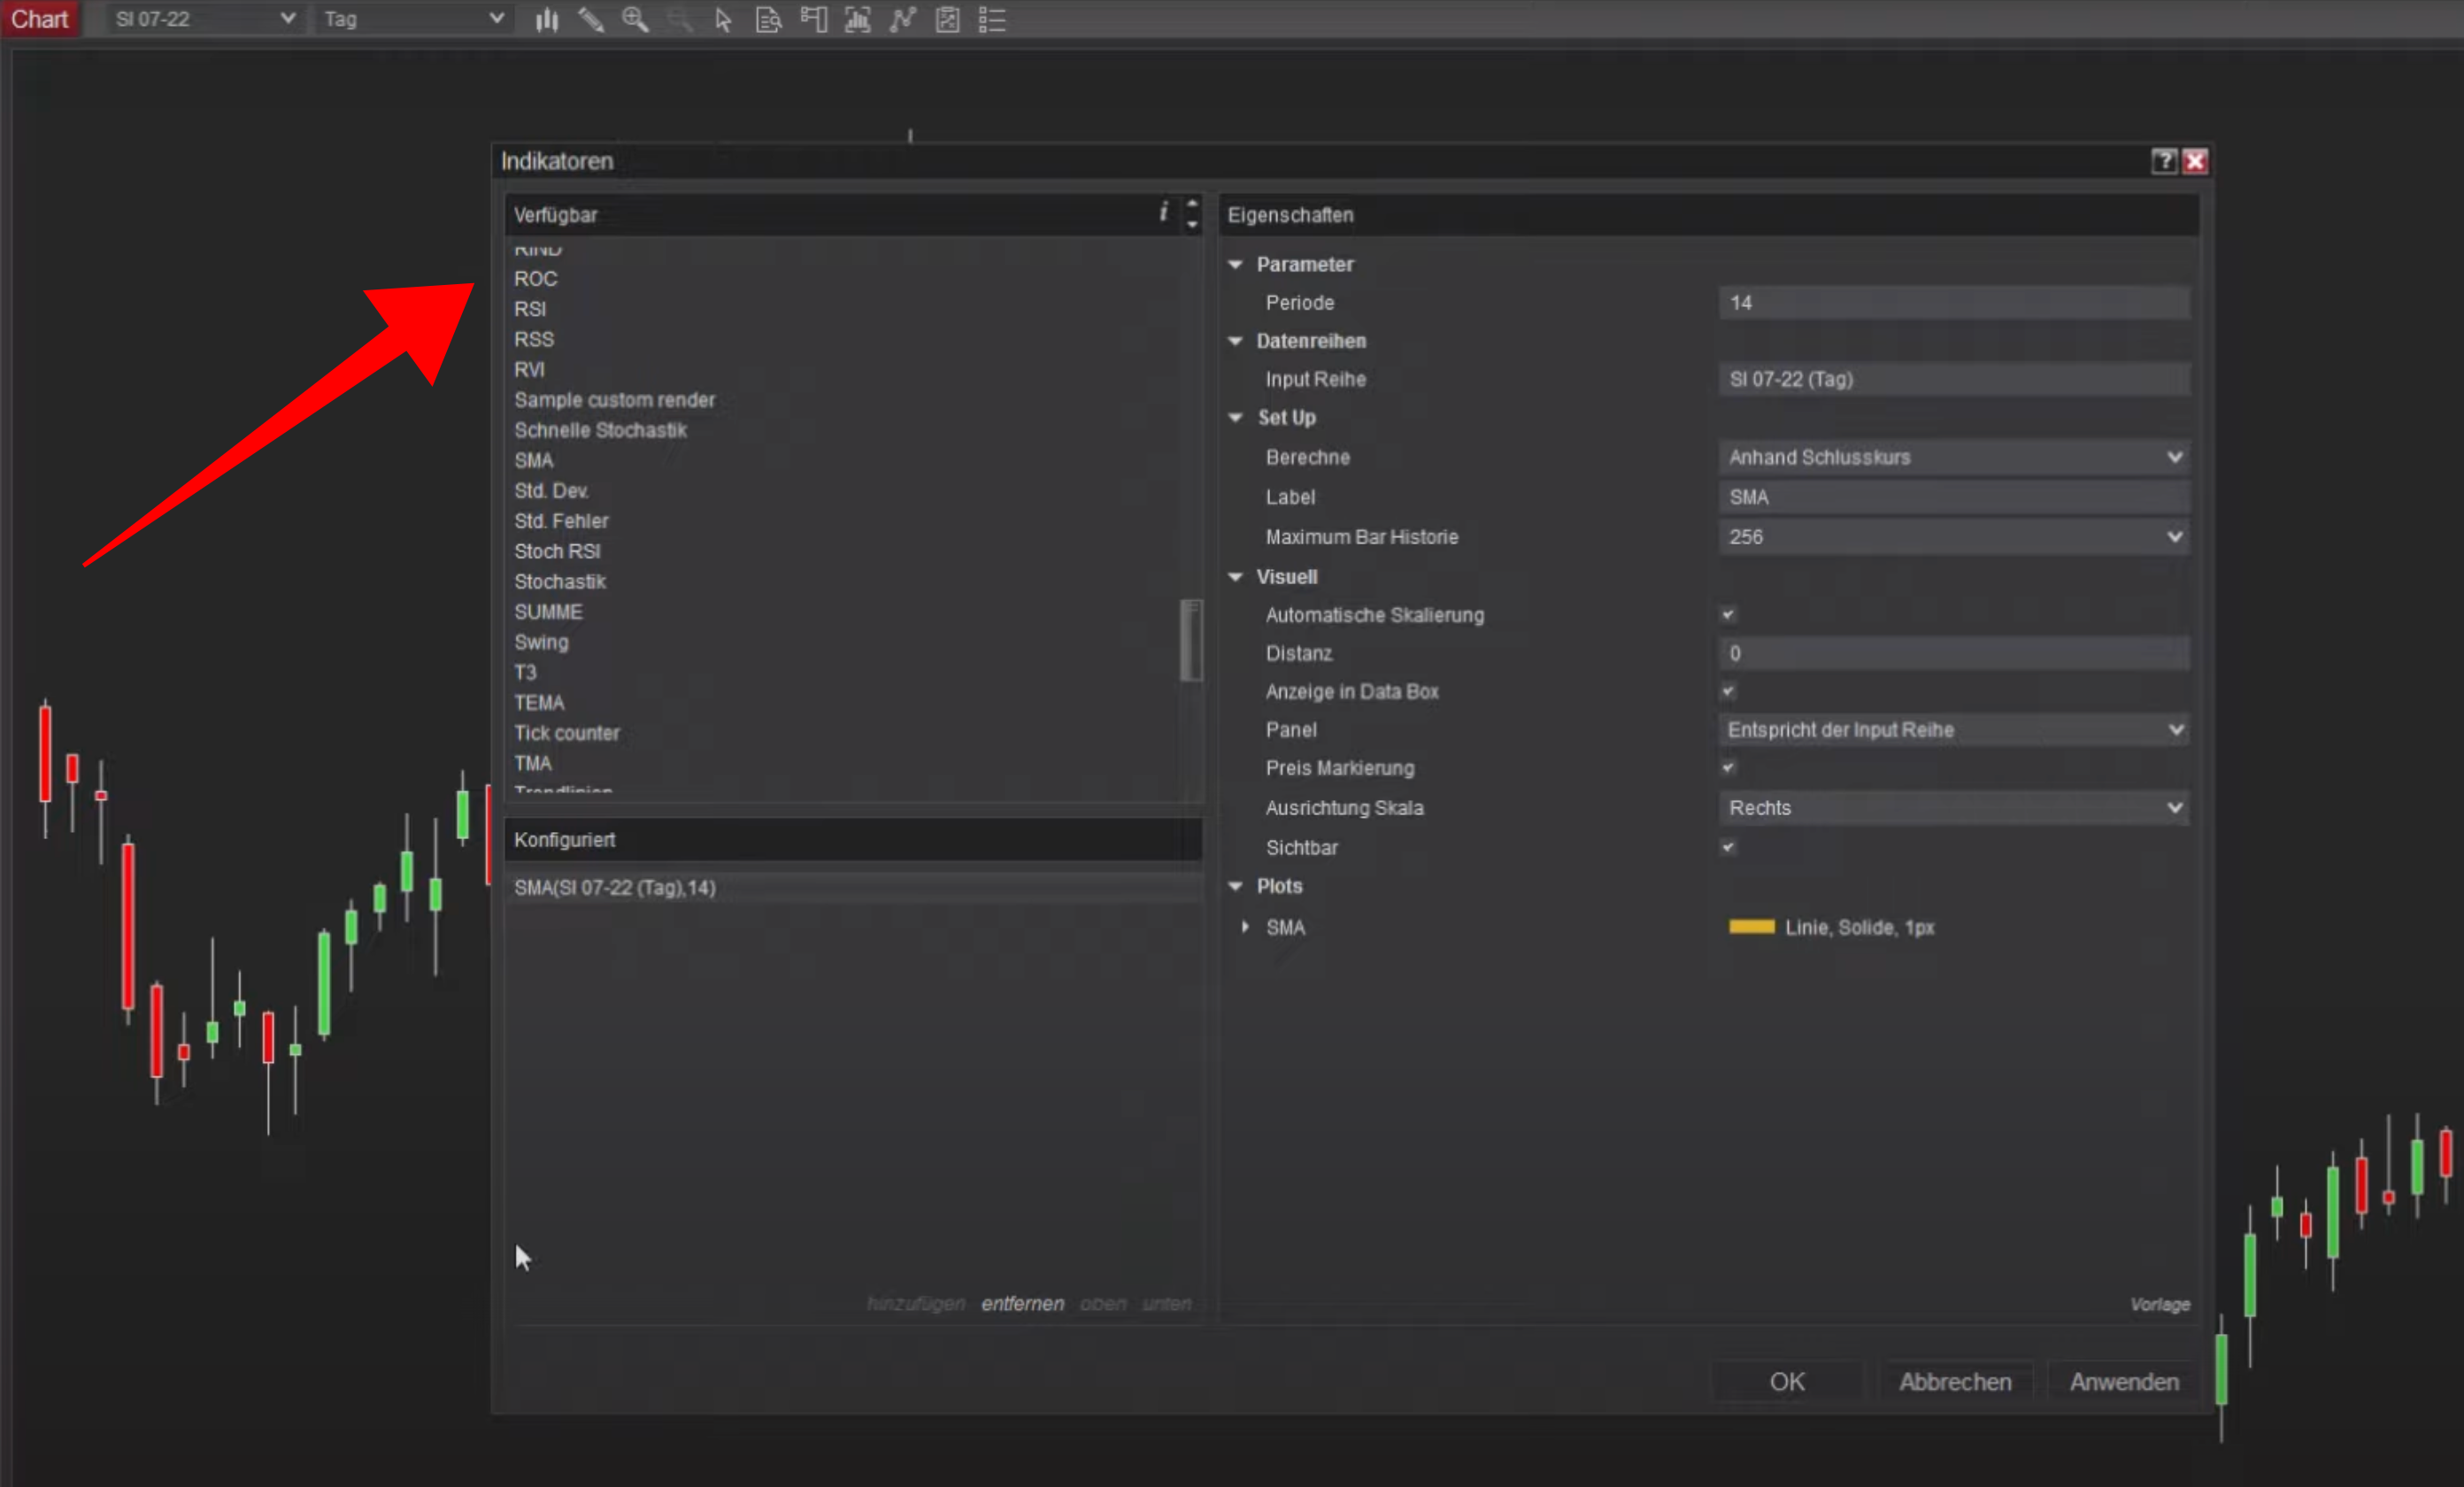Select the cursor pointer tool in toolbar

(x=723, y=19)
